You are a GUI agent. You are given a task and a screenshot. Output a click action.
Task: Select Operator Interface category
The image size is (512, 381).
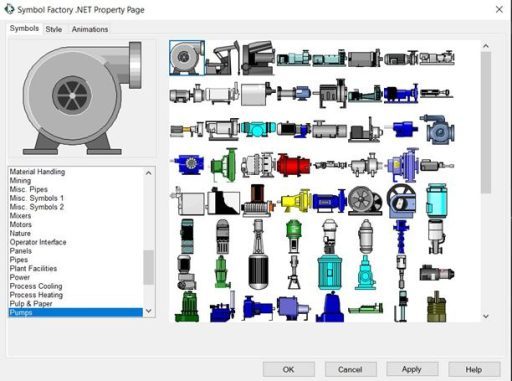[38, 242]
